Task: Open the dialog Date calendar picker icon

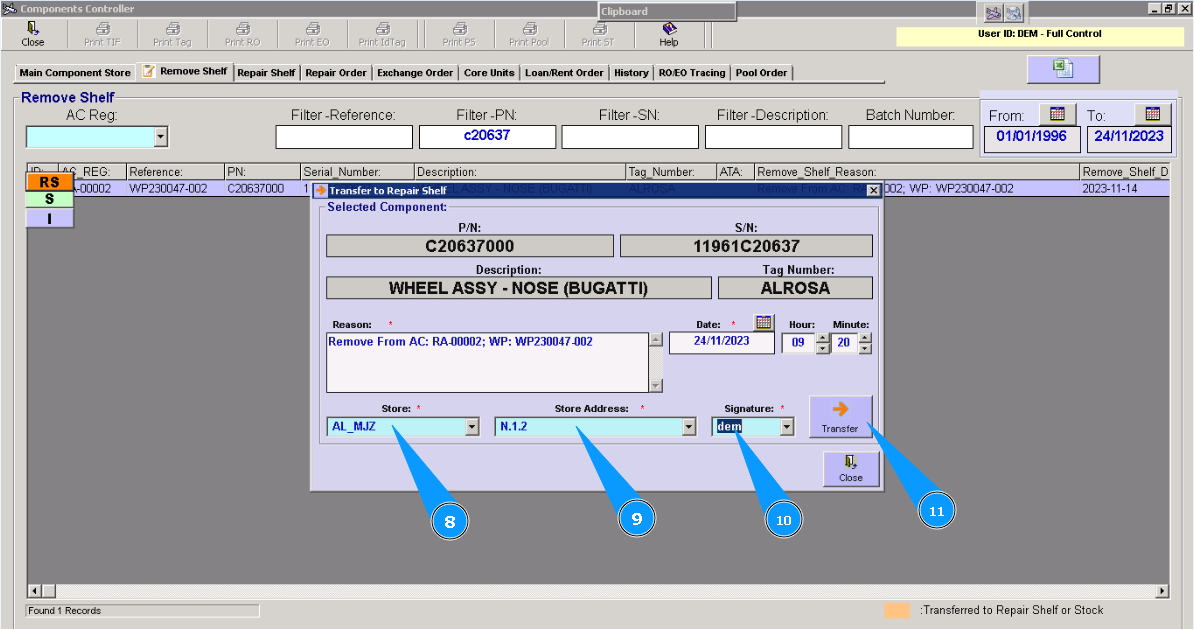Action: [x=764, y=322]
